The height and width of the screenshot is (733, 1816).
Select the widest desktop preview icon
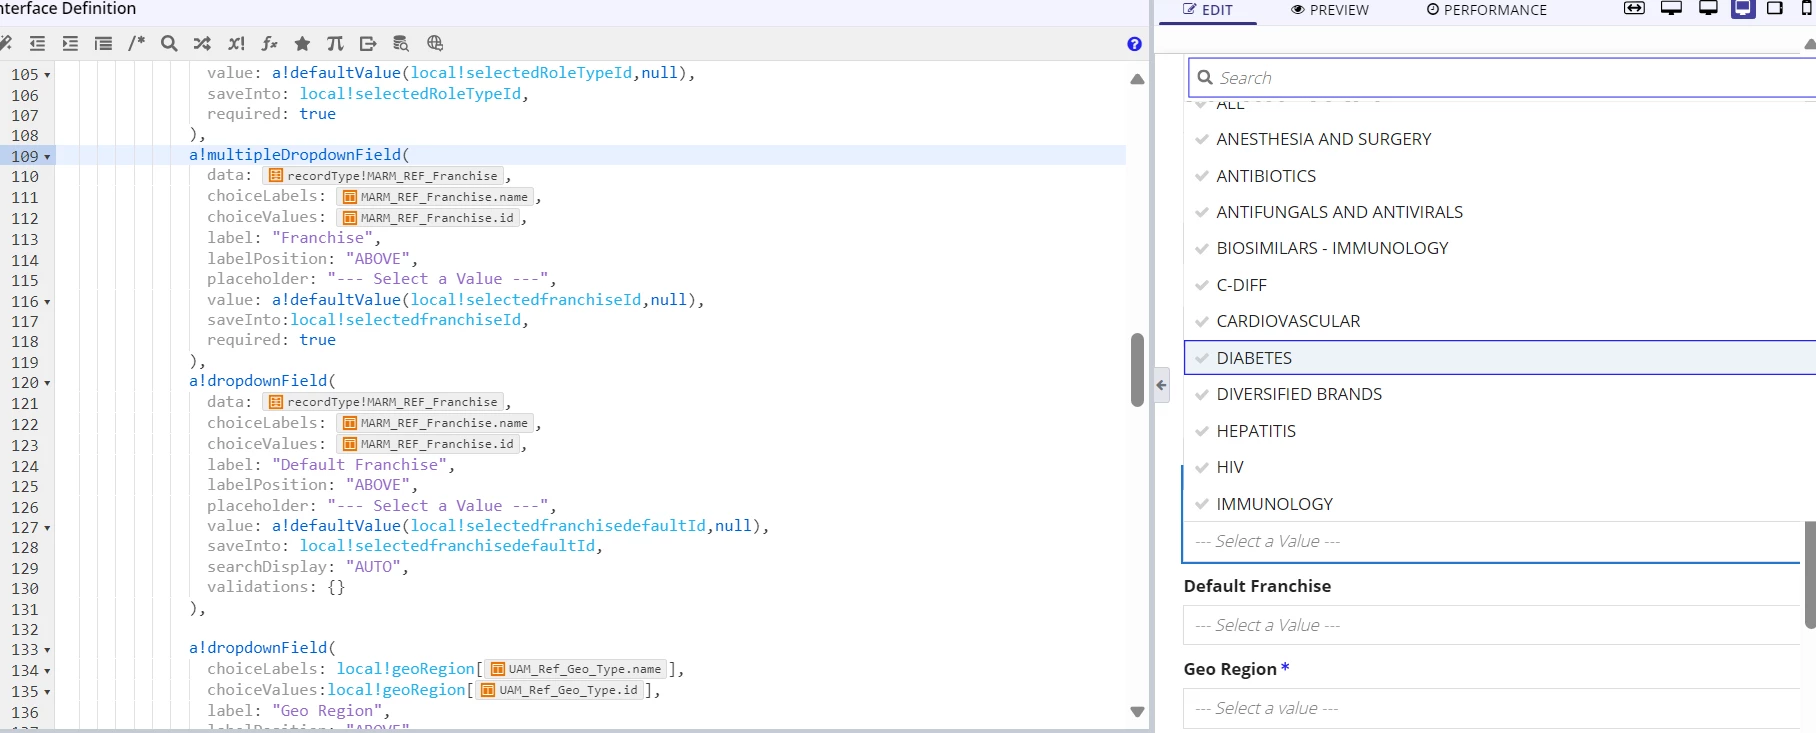point(1671,8)
